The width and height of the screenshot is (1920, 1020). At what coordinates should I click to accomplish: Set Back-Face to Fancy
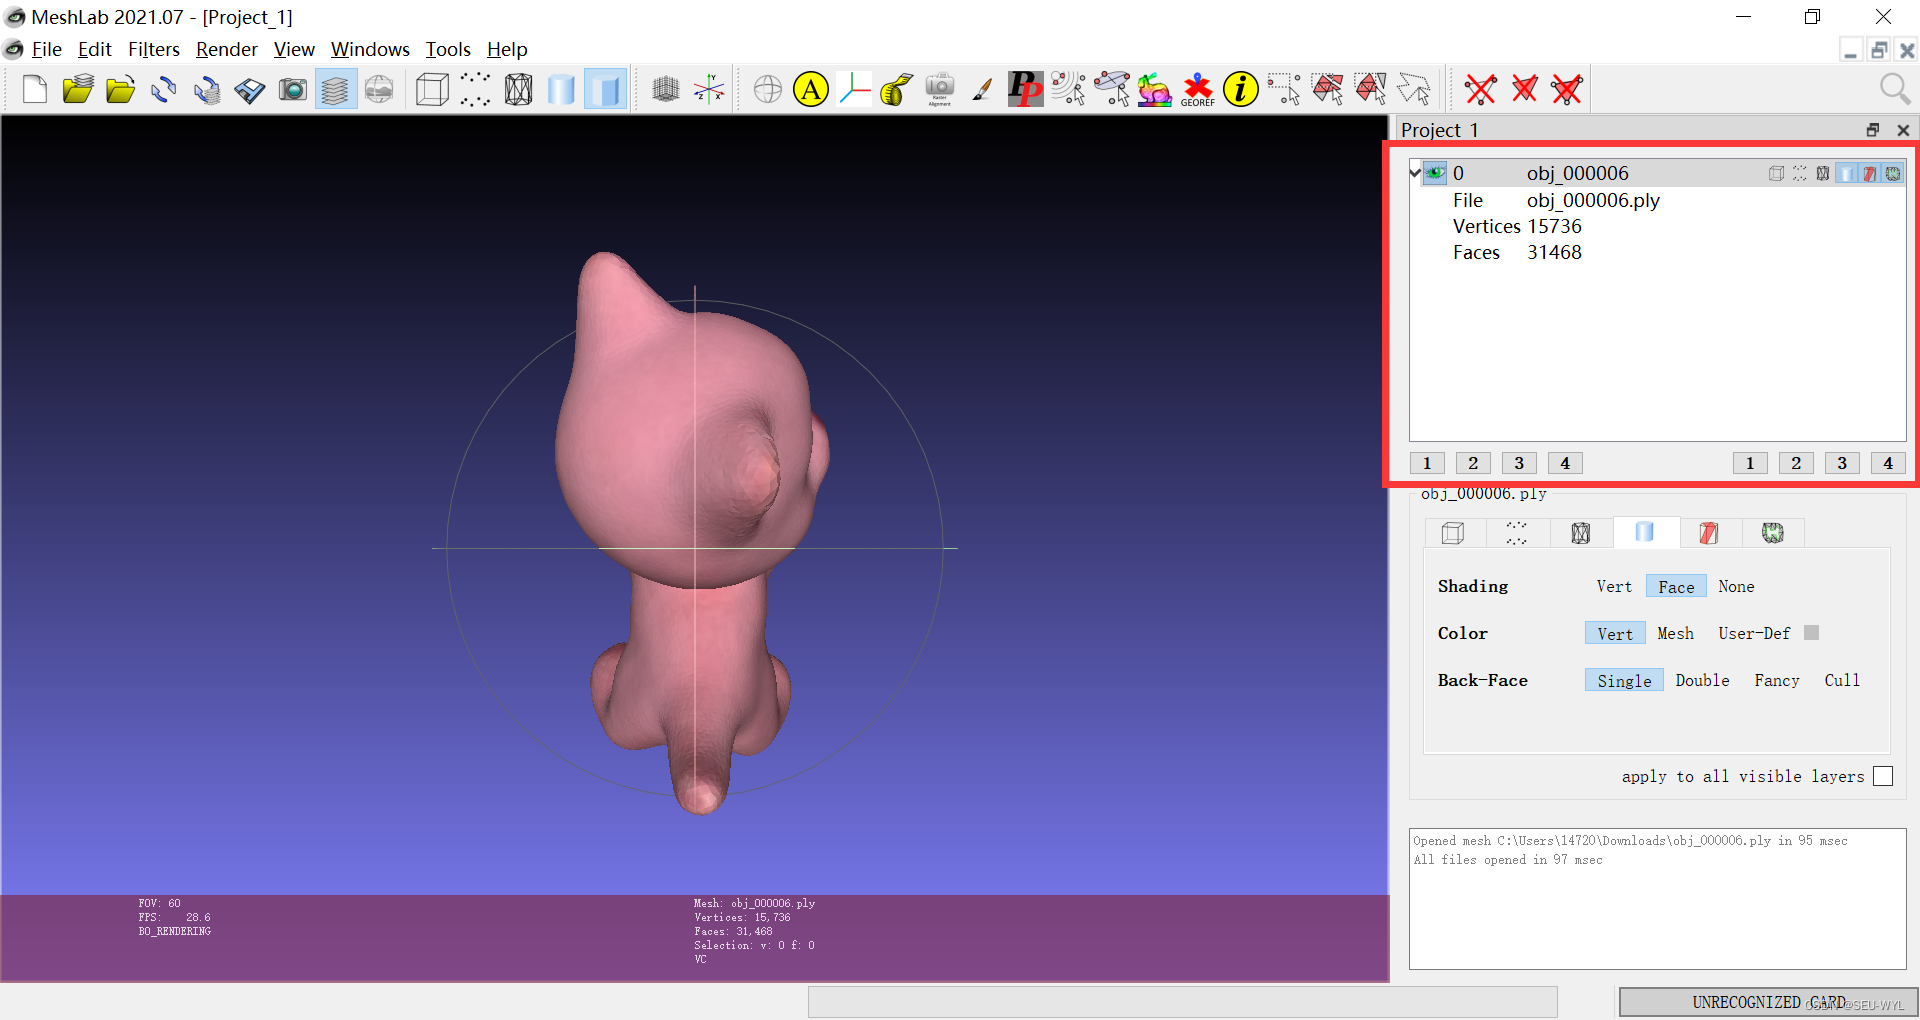coord(1777,681)
